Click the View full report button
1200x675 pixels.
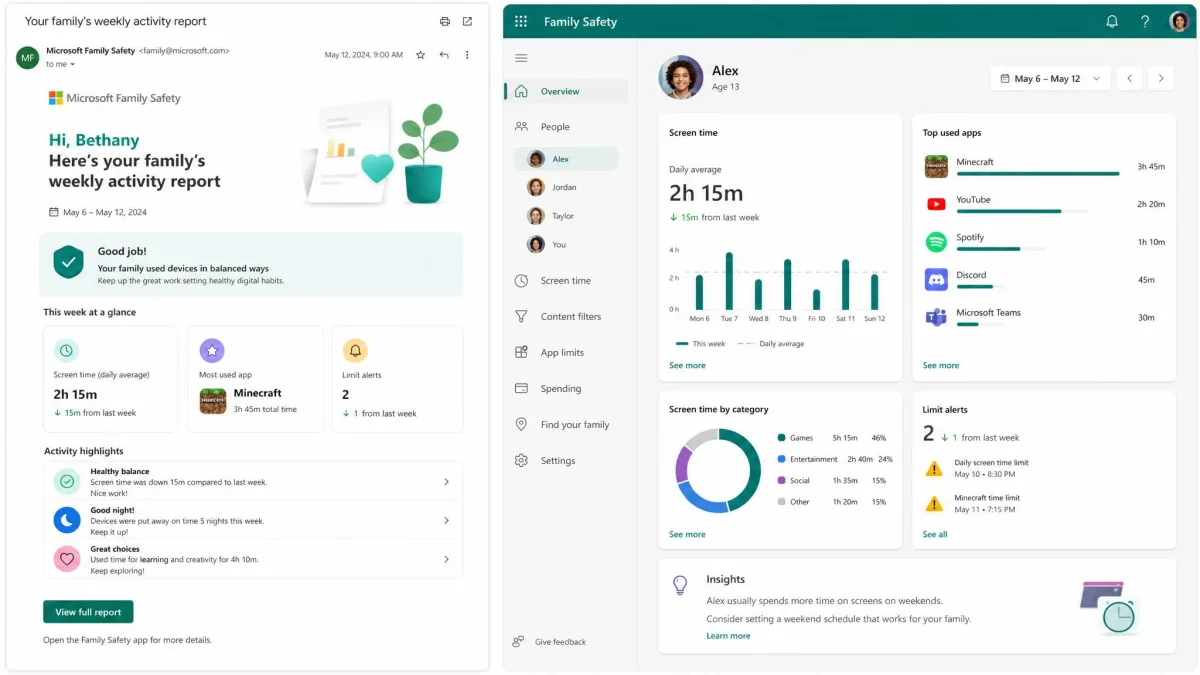pyautogui.click(x=88, y=612)
